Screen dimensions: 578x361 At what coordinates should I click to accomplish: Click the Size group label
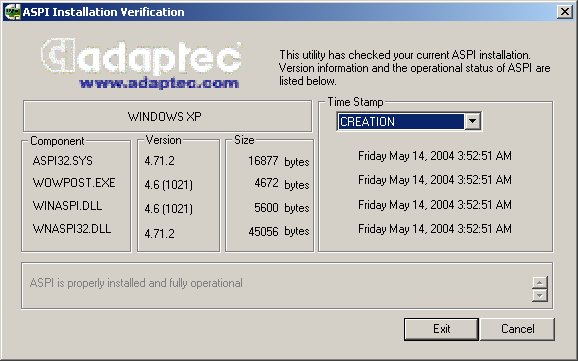pos(244,140)
